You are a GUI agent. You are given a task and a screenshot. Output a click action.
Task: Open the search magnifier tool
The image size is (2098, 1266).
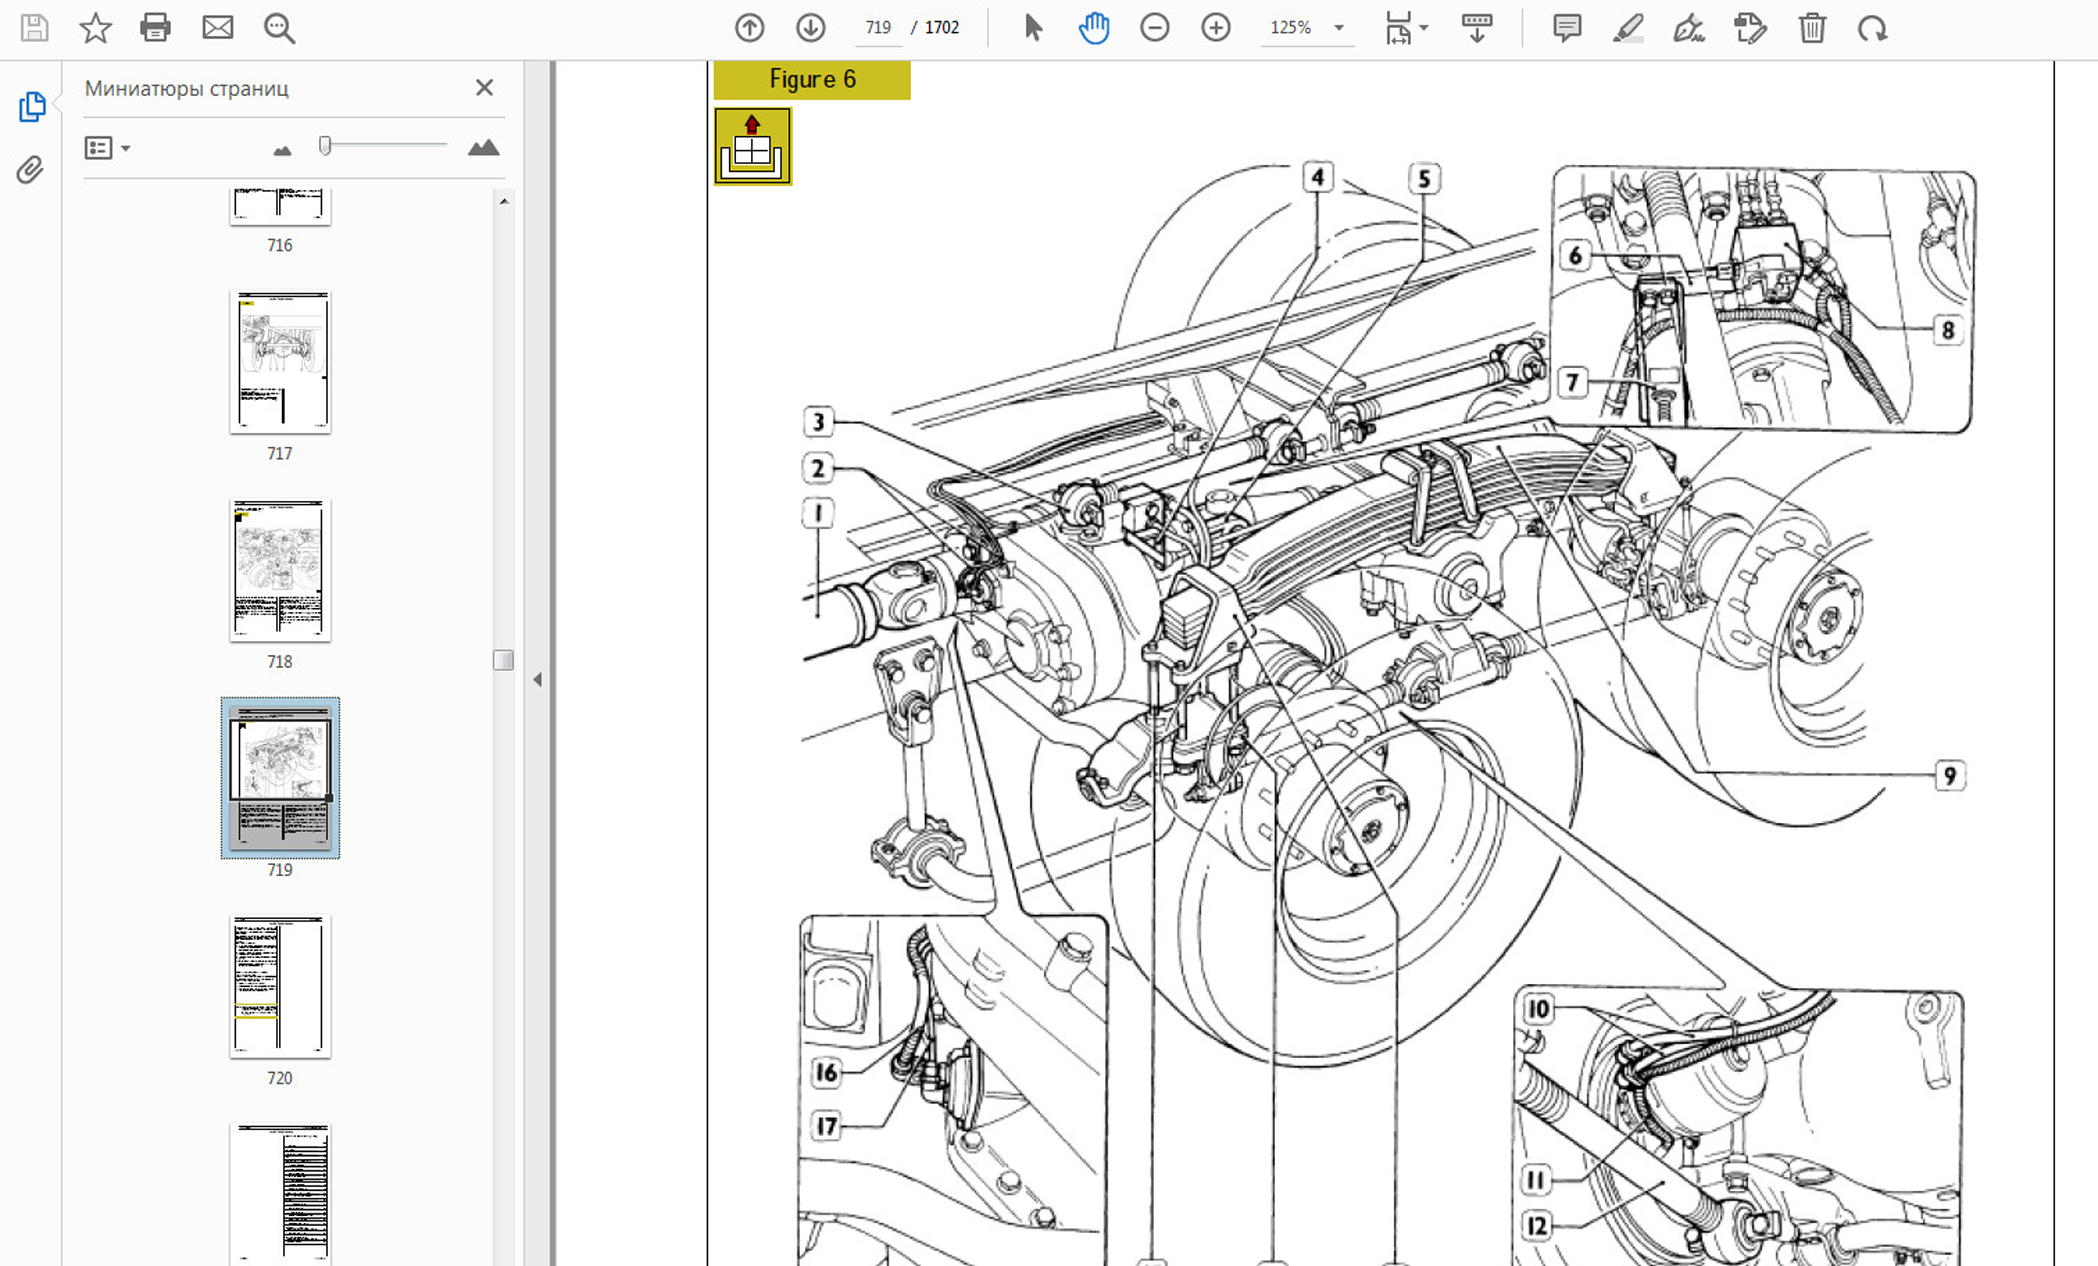pyautogui.click(x=279, y=27)
